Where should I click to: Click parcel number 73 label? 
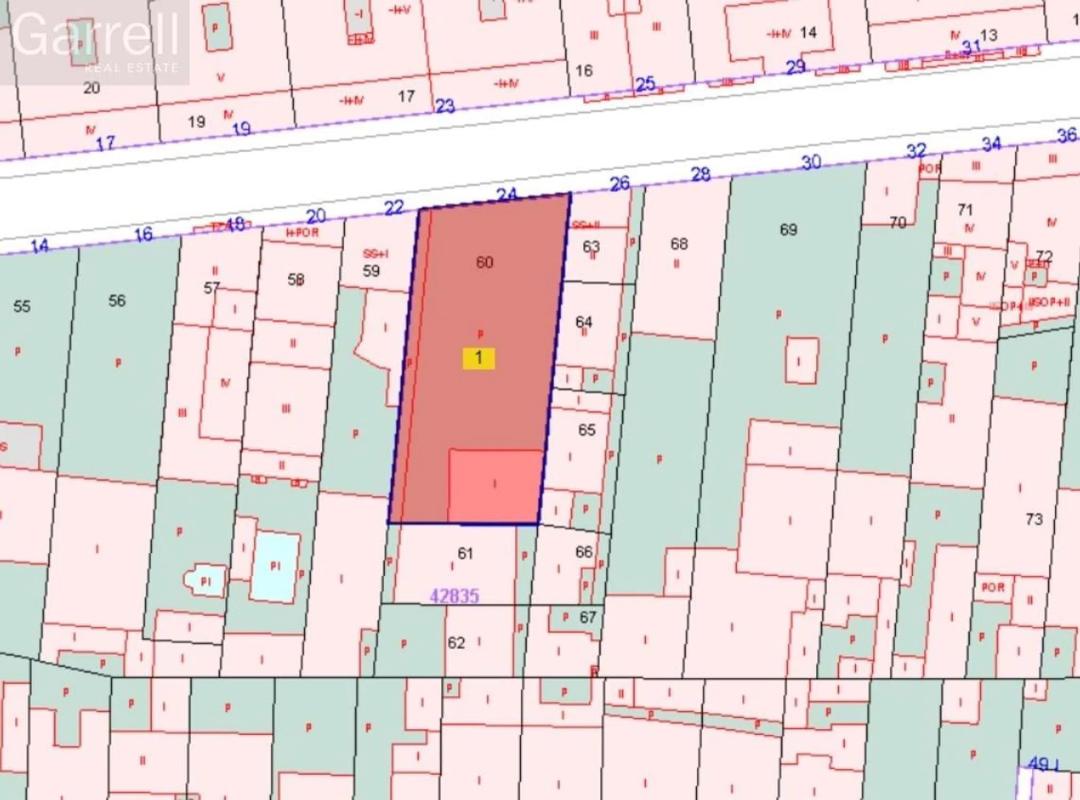click(1034, 519)
